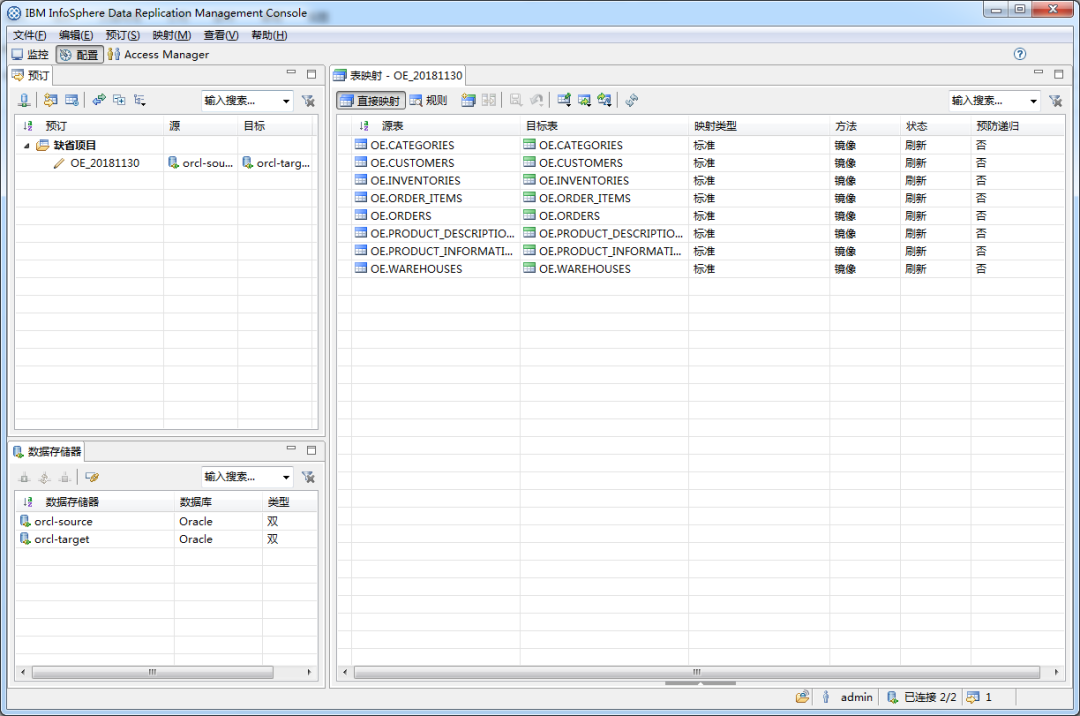Viewport: 1080px width, 716px height.
Task: Sort by the 源表 column header
Action: coord(393,126)
